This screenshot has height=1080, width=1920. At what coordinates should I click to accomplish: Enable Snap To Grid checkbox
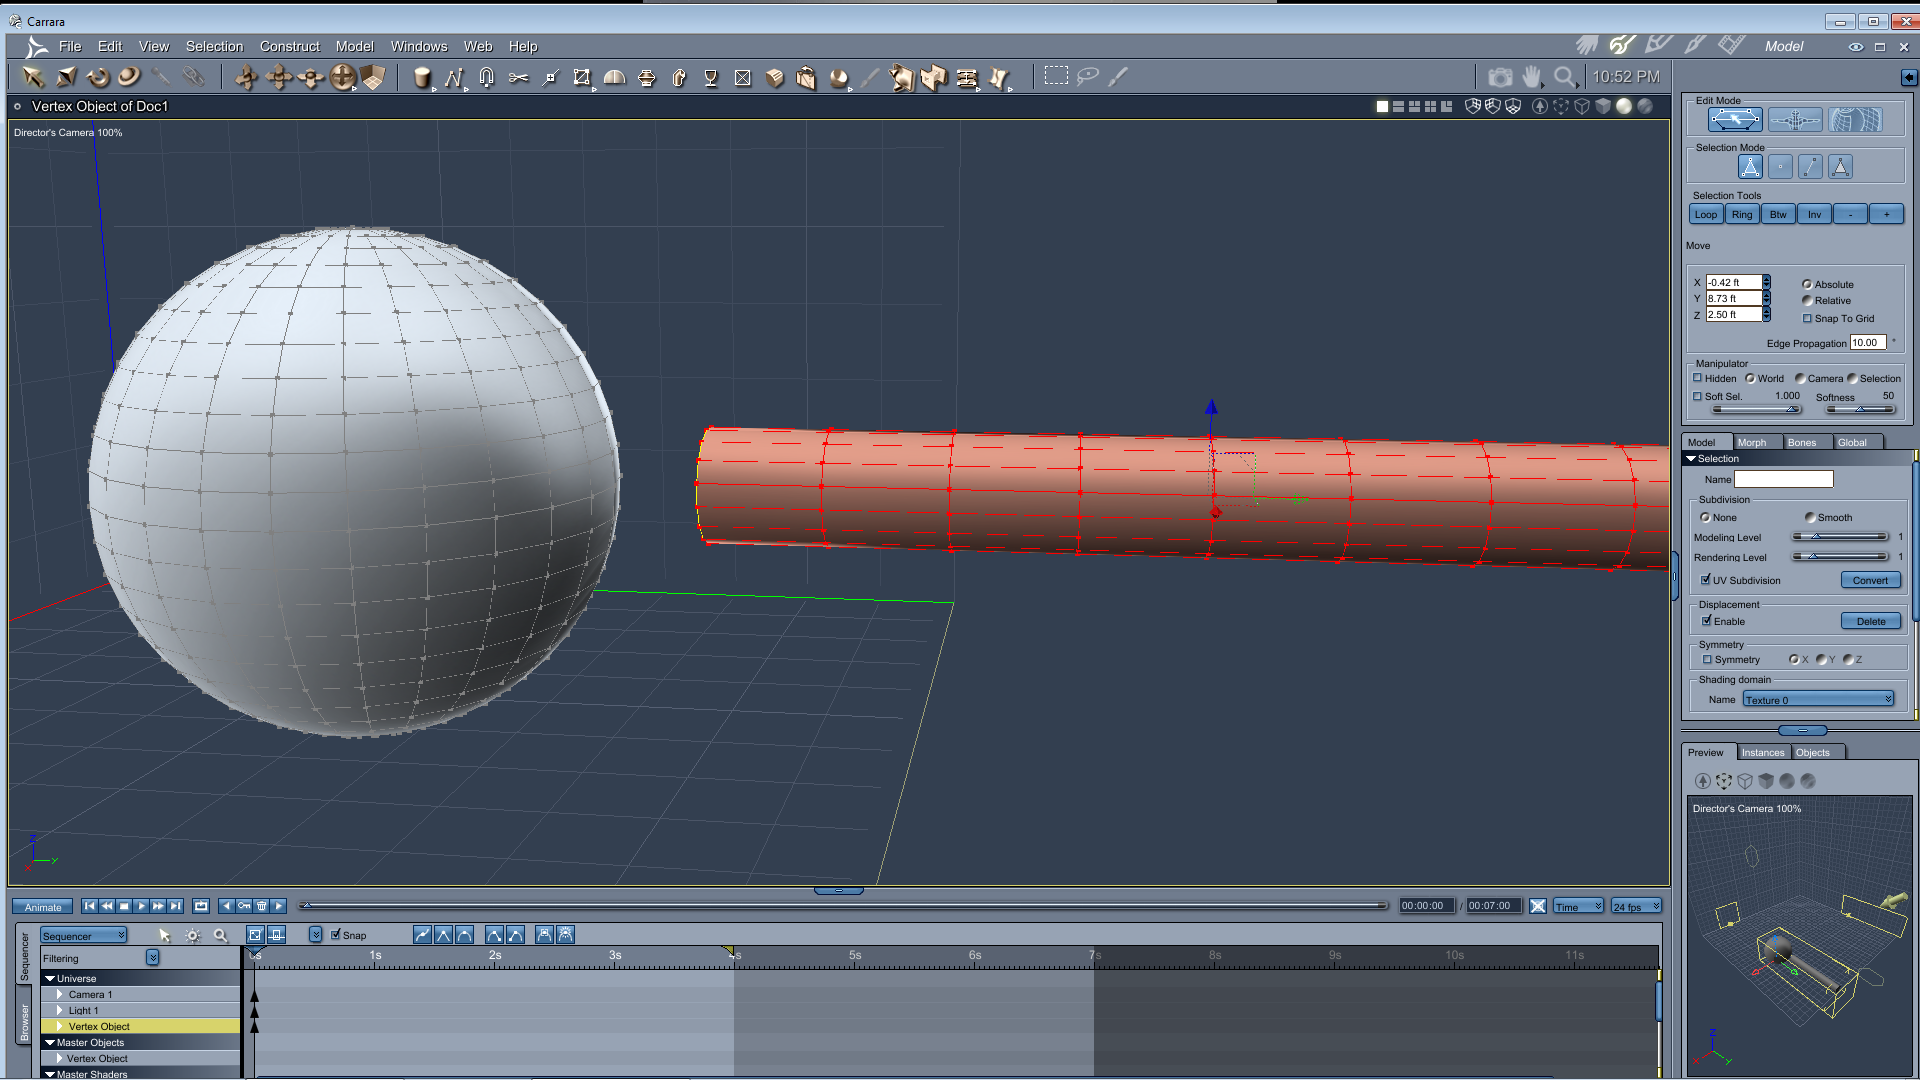click(1807, 318)
